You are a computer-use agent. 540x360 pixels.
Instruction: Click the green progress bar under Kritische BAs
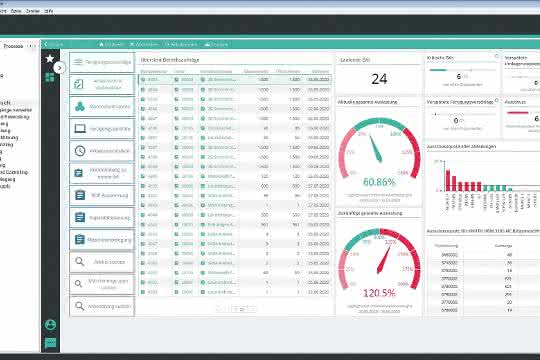(438, 70)
